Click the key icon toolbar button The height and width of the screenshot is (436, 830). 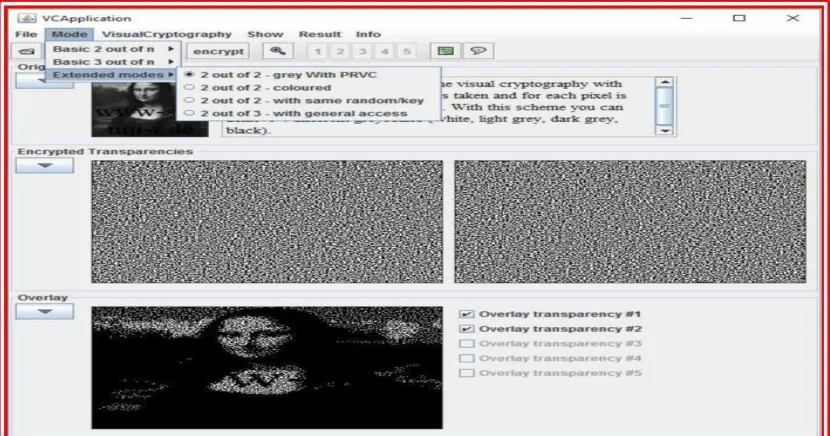(x=278, y=51)
